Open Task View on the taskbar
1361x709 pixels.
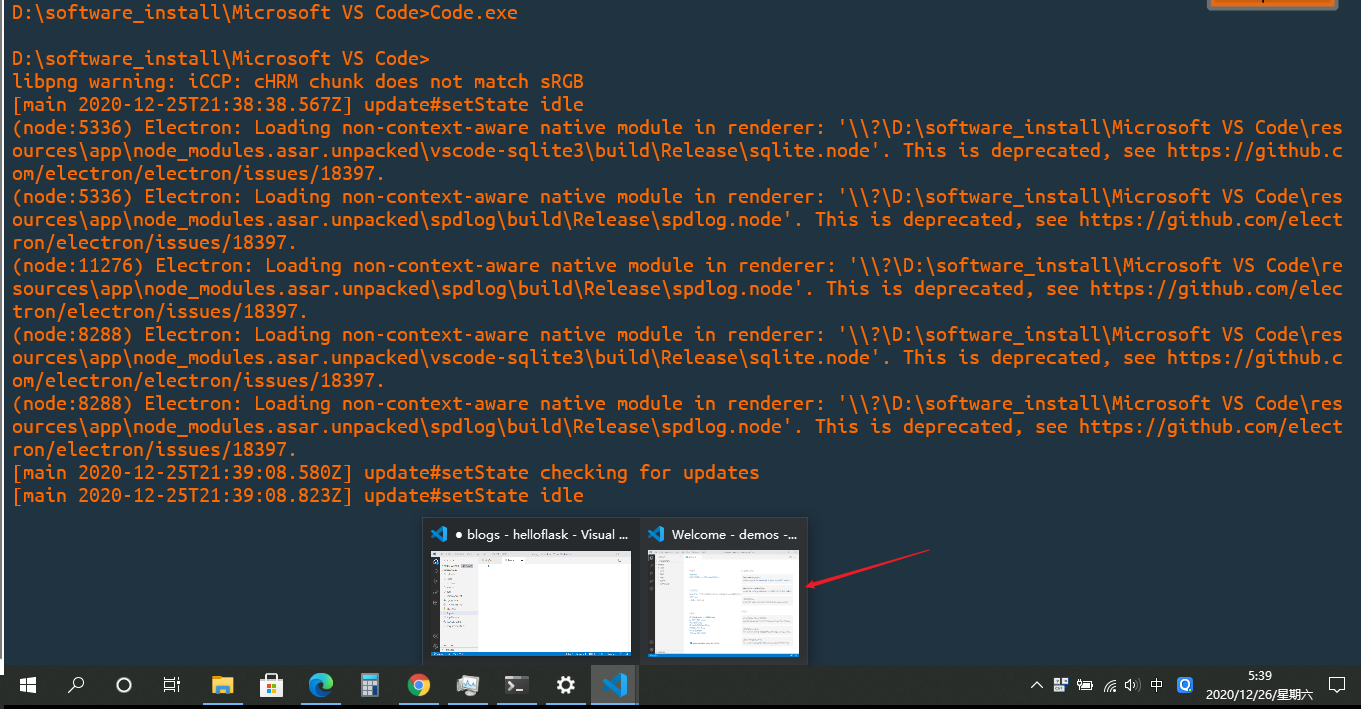[172, 685]
